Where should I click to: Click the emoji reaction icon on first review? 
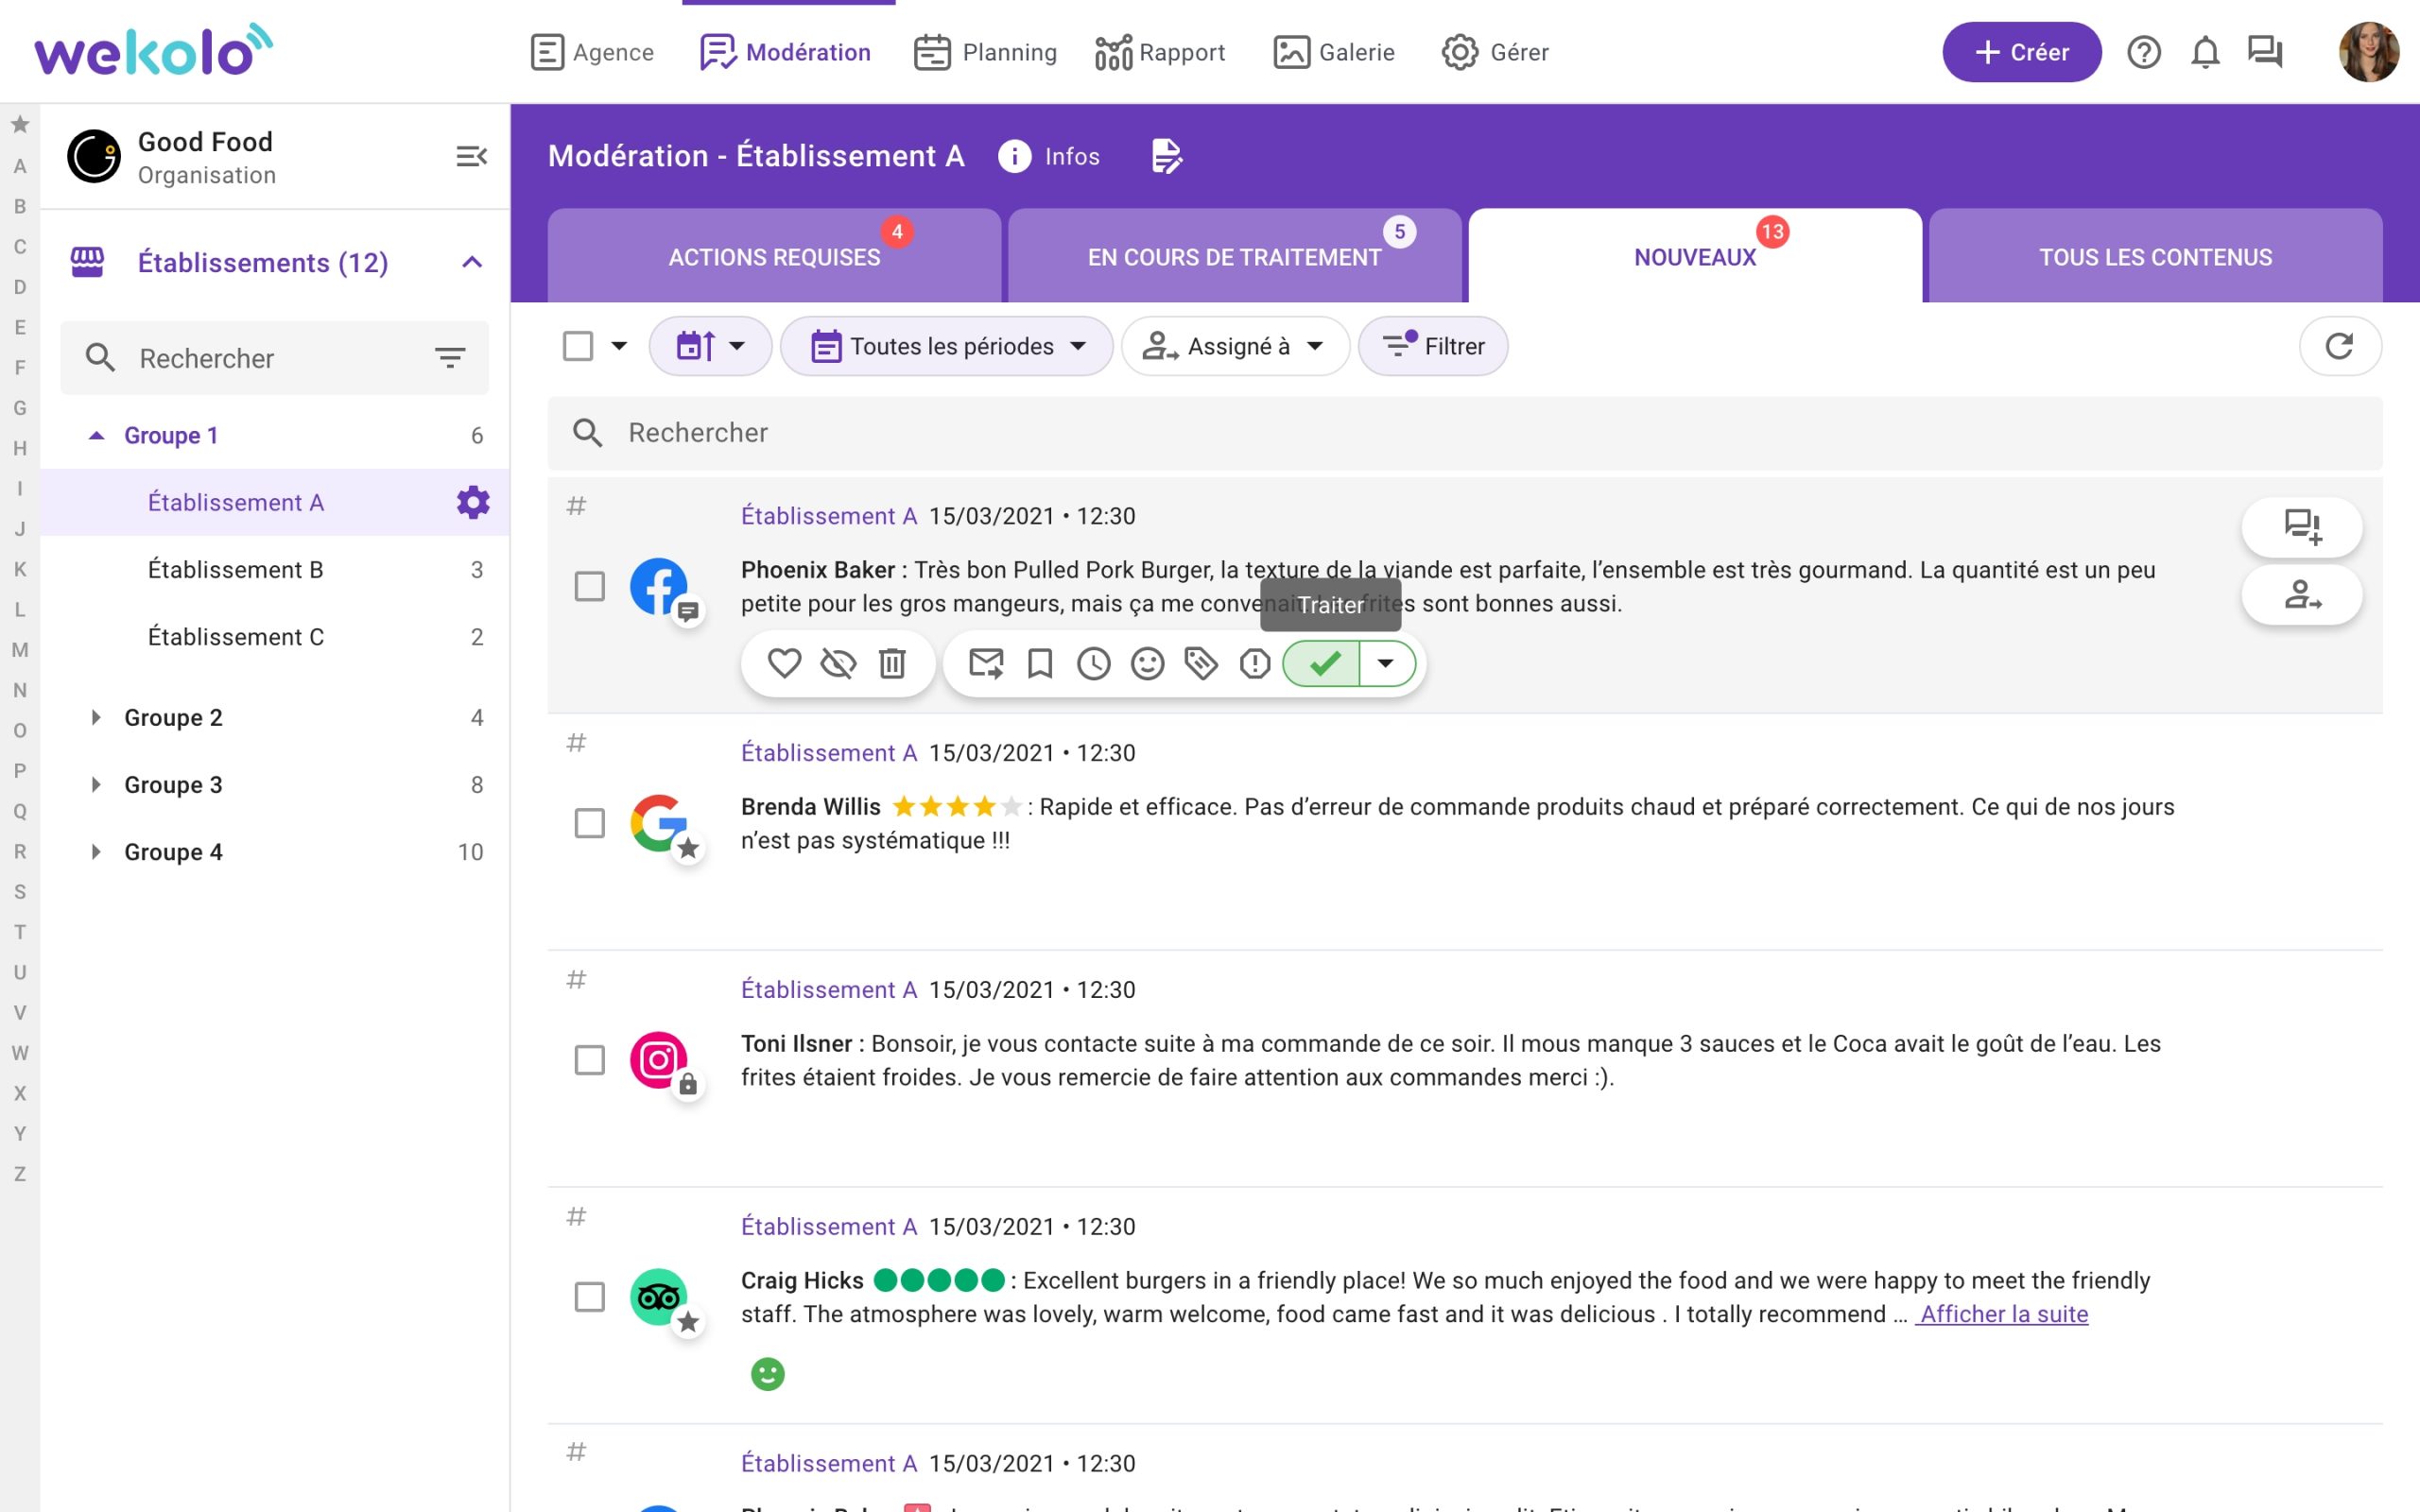click(1149, 661)
